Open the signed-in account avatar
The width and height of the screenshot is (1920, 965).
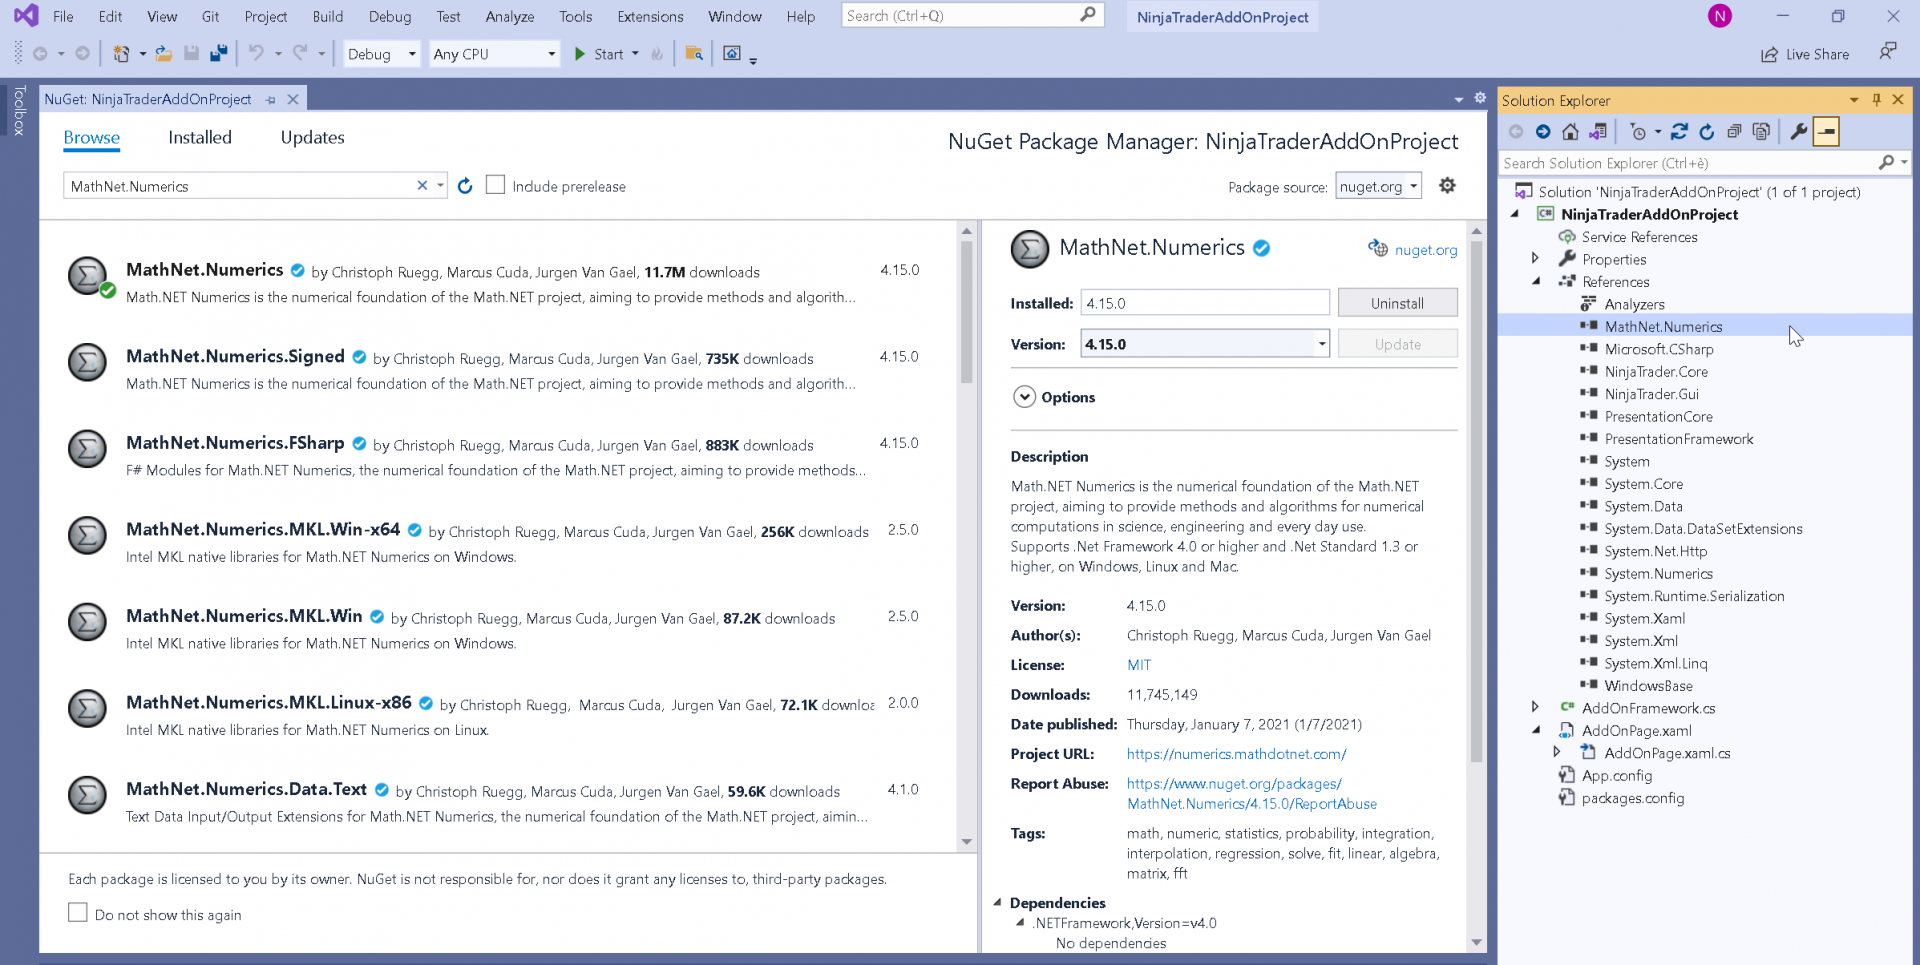pos(1719,16)
